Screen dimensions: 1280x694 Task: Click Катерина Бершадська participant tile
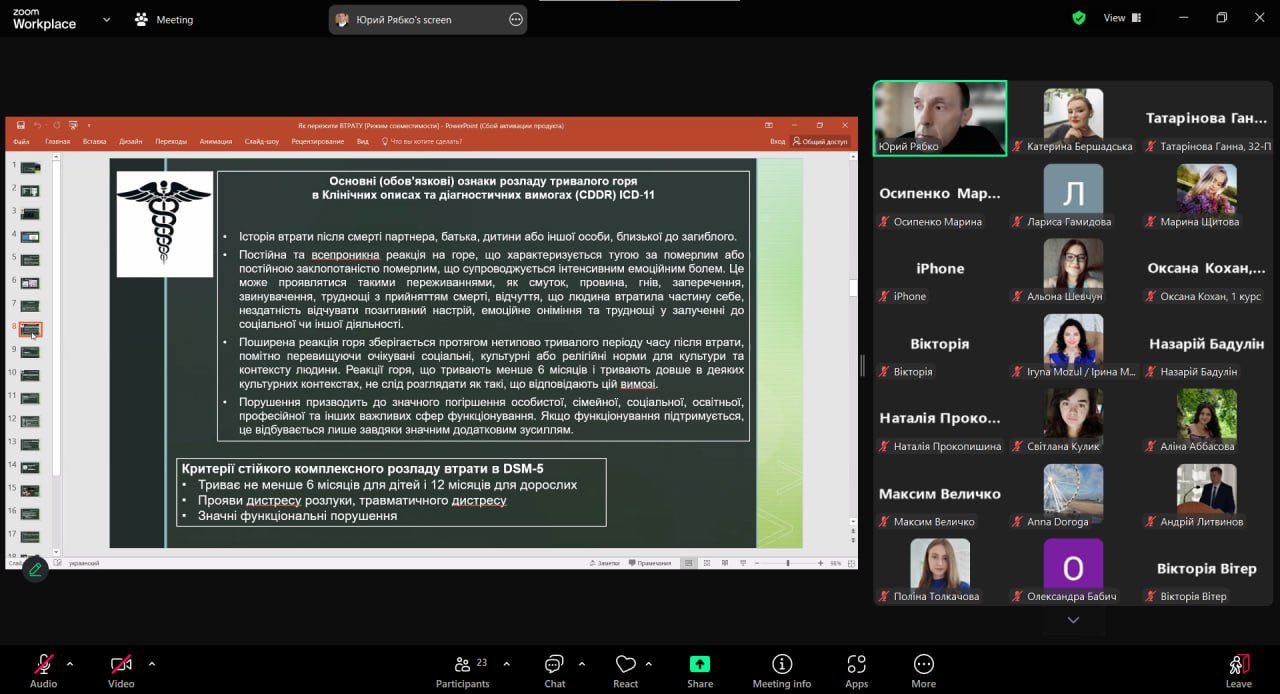click(1073, 118)
